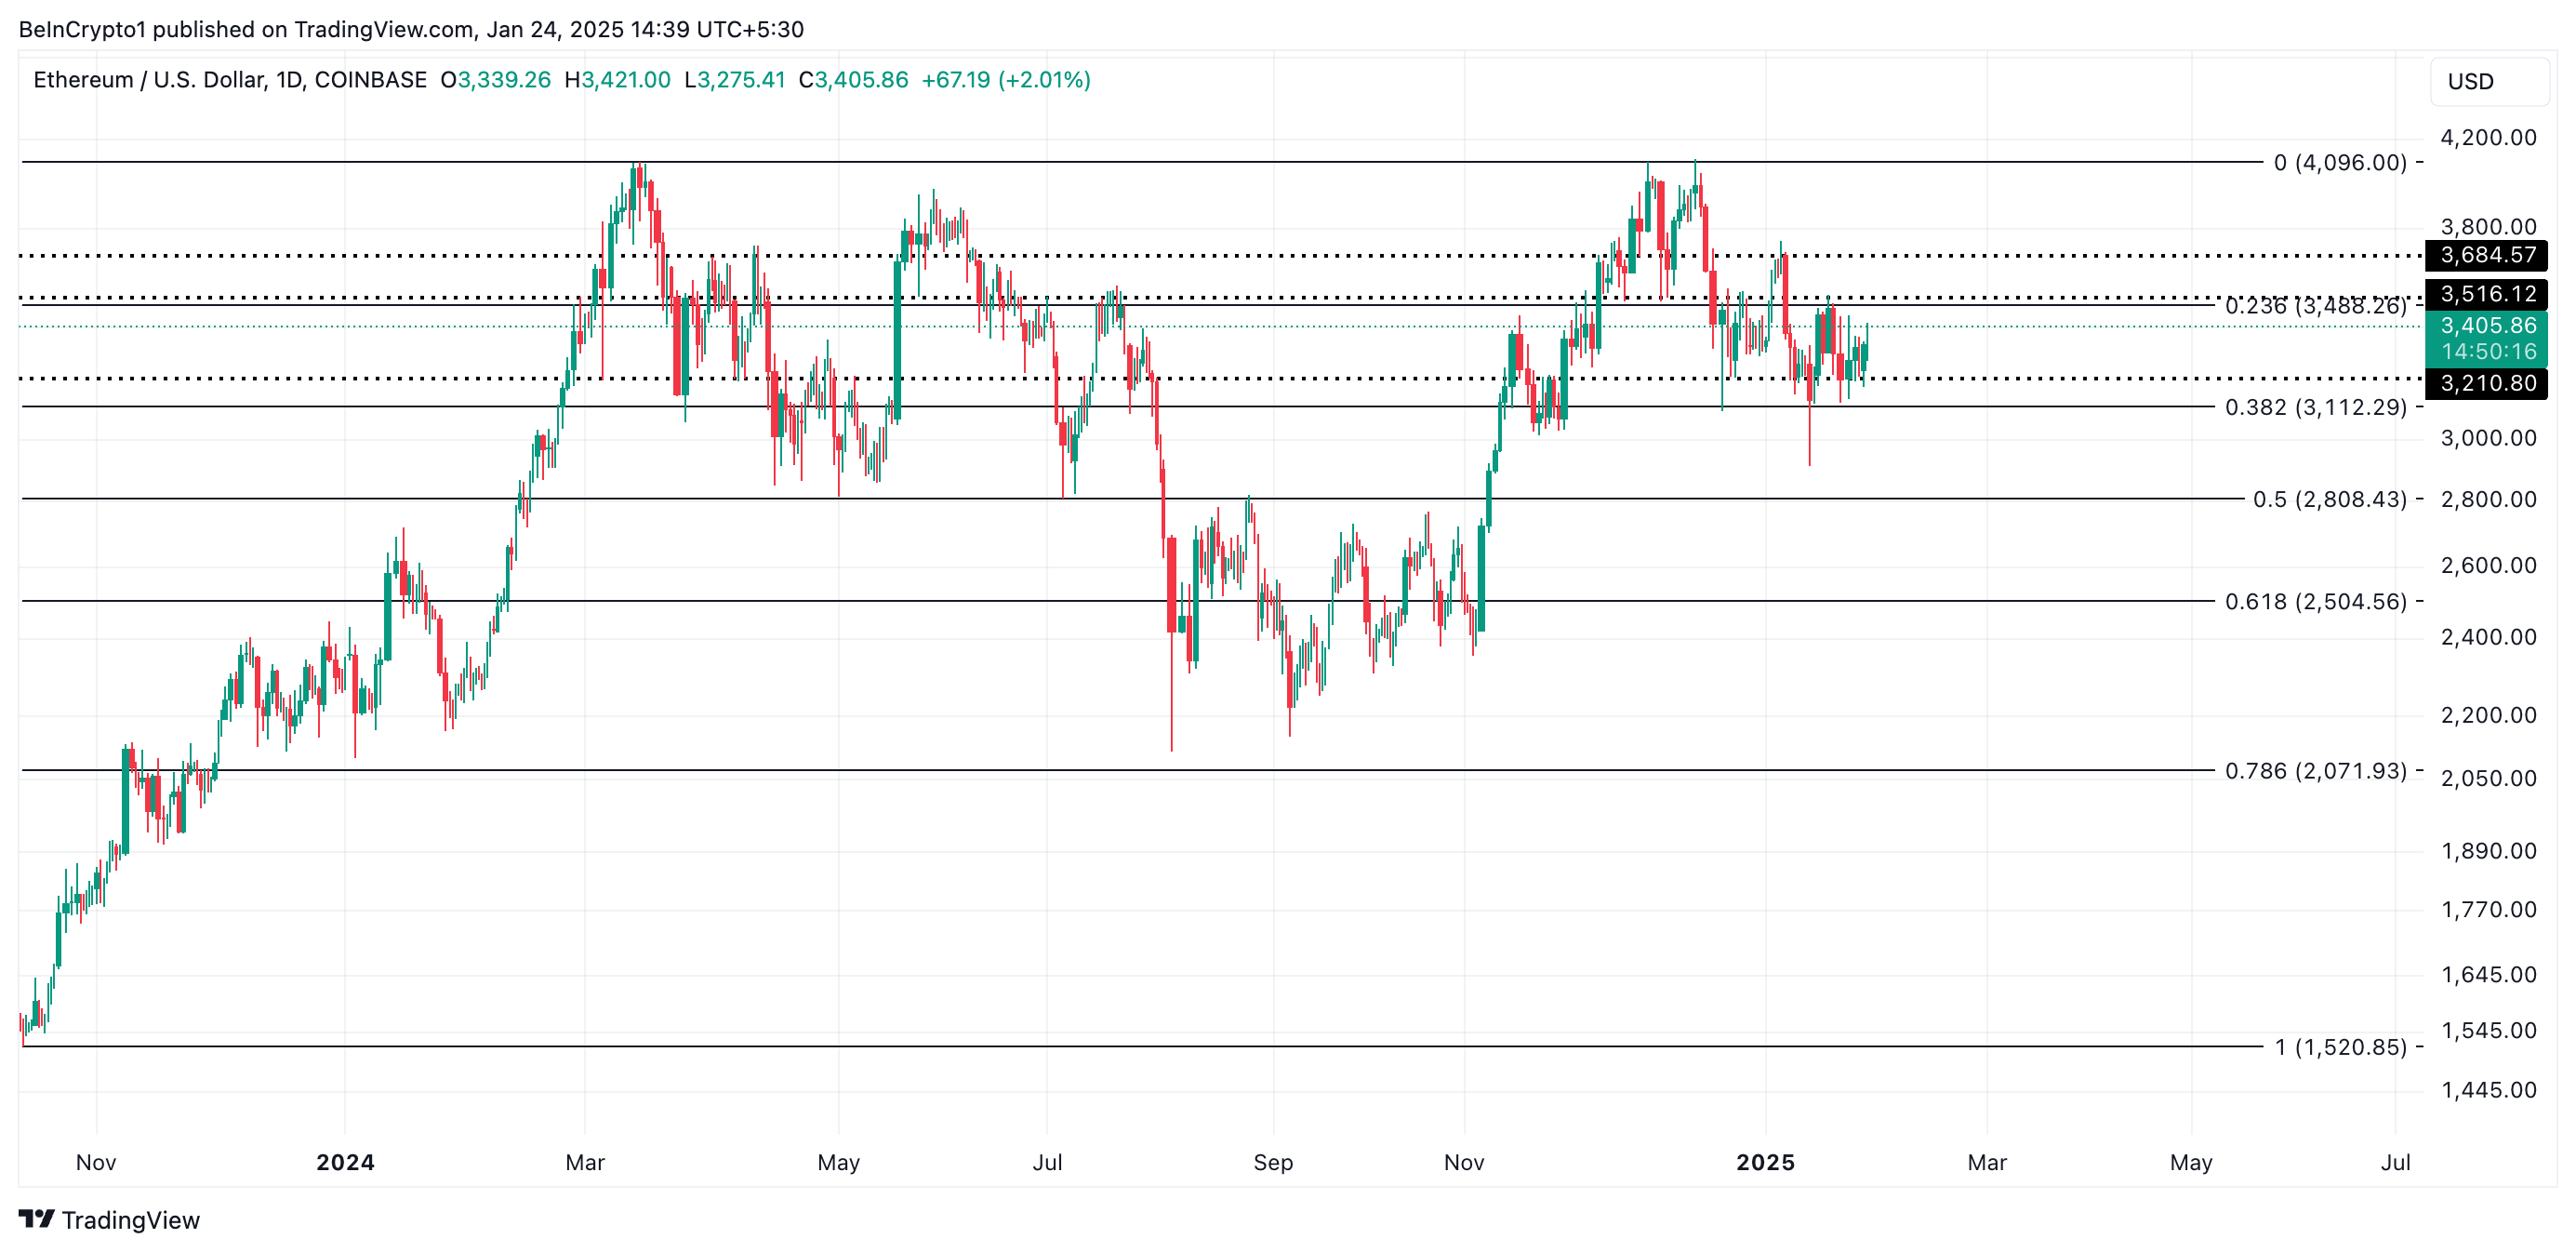This screenshot has height=1252, width=2576.
Task: Click the green 3,405.86 current price label
Action: (2486, 326)
